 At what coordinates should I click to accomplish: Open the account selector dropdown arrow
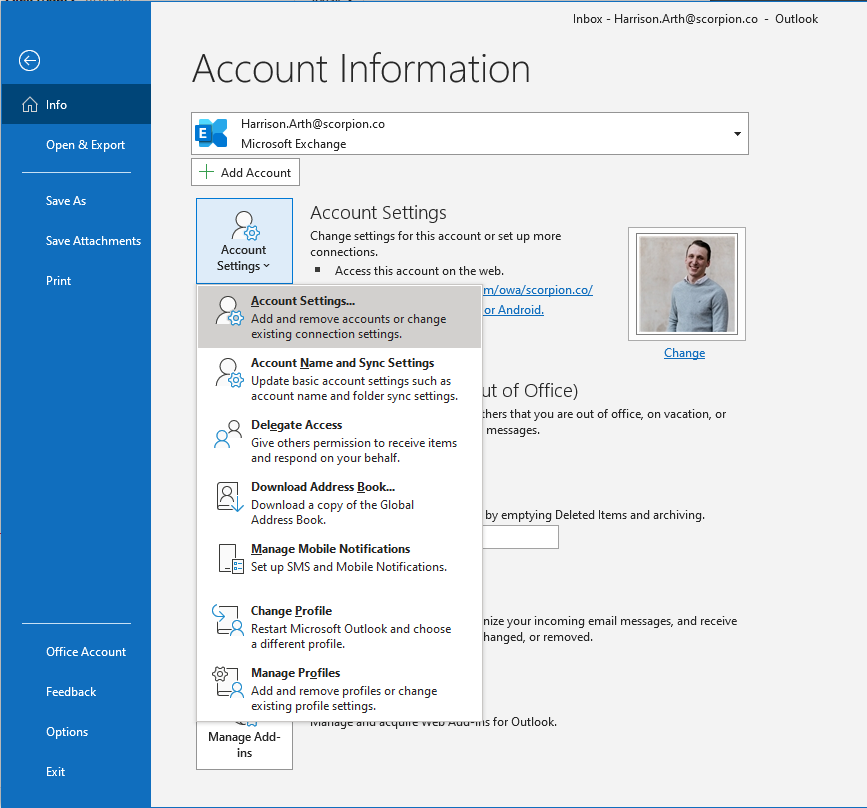[737, 134]
